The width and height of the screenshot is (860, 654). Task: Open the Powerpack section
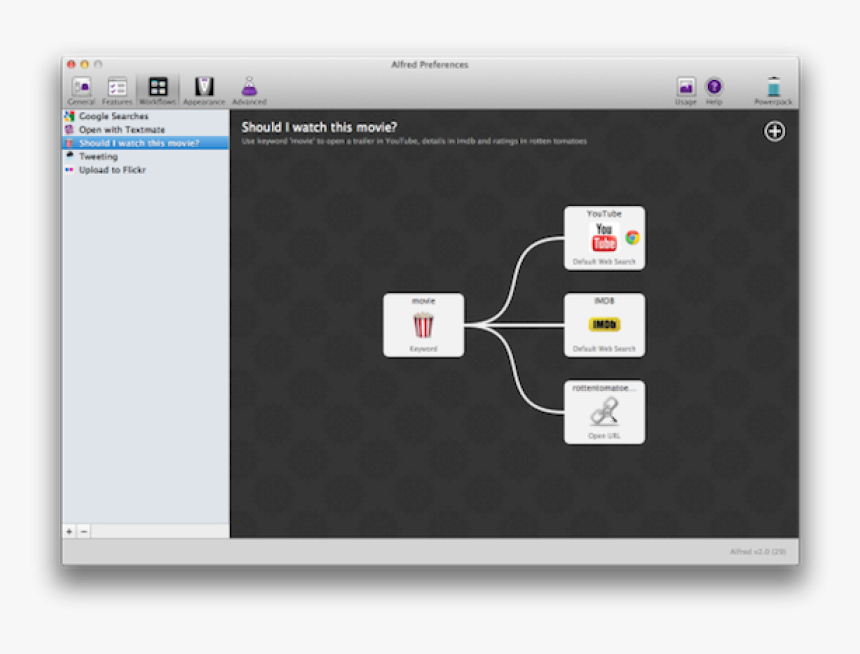(x=773, y=89)
